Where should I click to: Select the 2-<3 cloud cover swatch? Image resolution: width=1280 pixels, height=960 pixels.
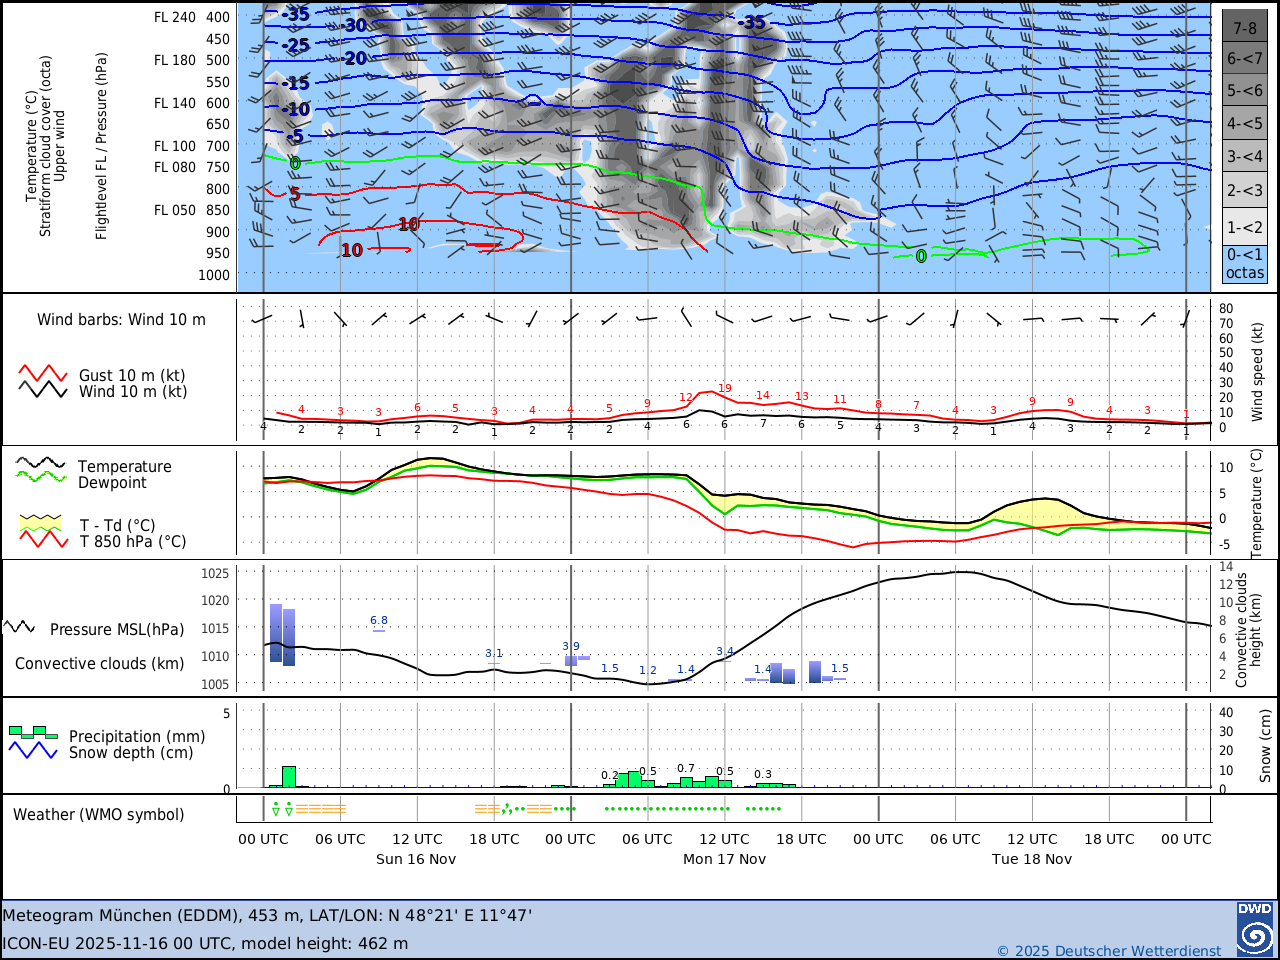coord(1245,190)
